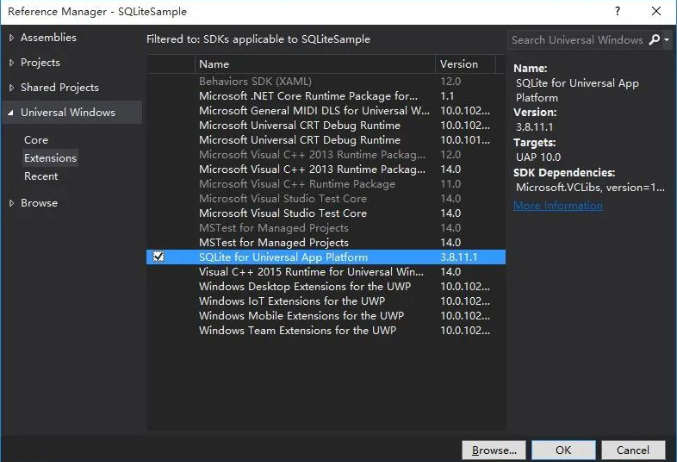Select Behaviors SDK (XAML) row
Viewport: 679px width, 462px height.
(x=326, y=81)
